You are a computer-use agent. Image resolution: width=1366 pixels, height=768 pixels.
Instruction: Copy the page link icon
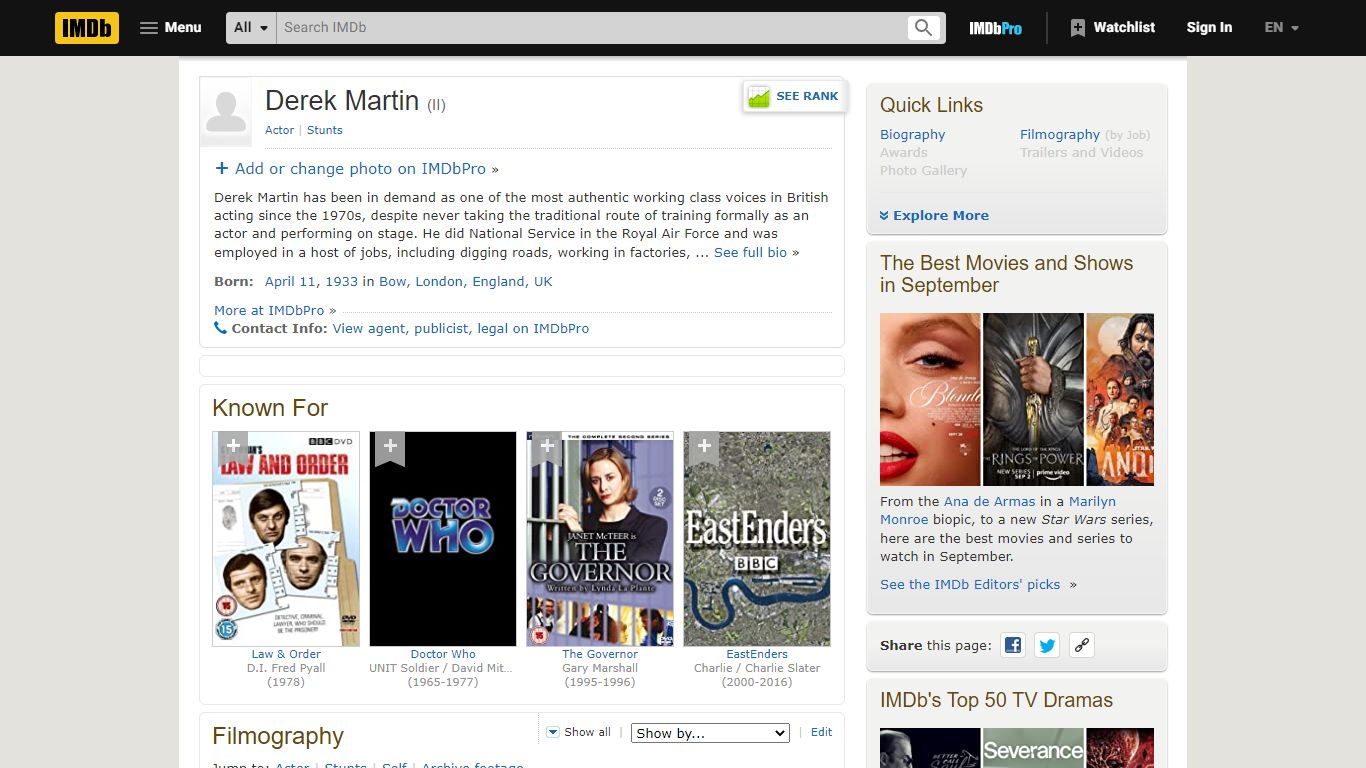tap(1081, 646)
